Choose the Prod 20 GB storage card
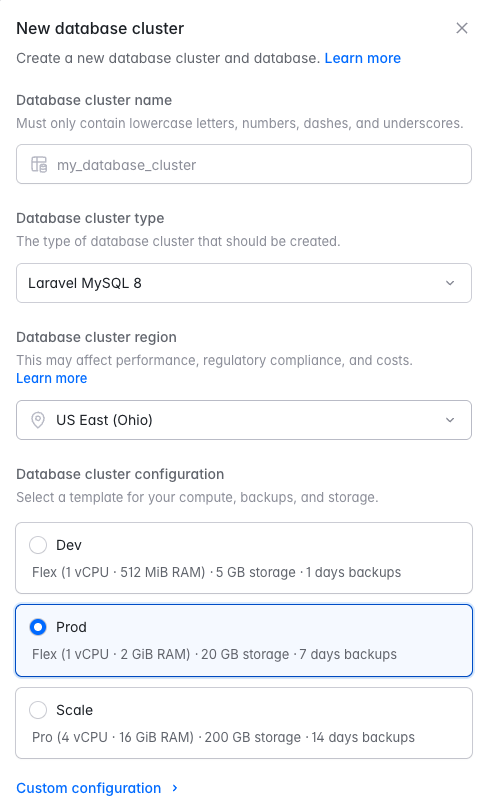486x810 pixels. [x=244, y=641]
